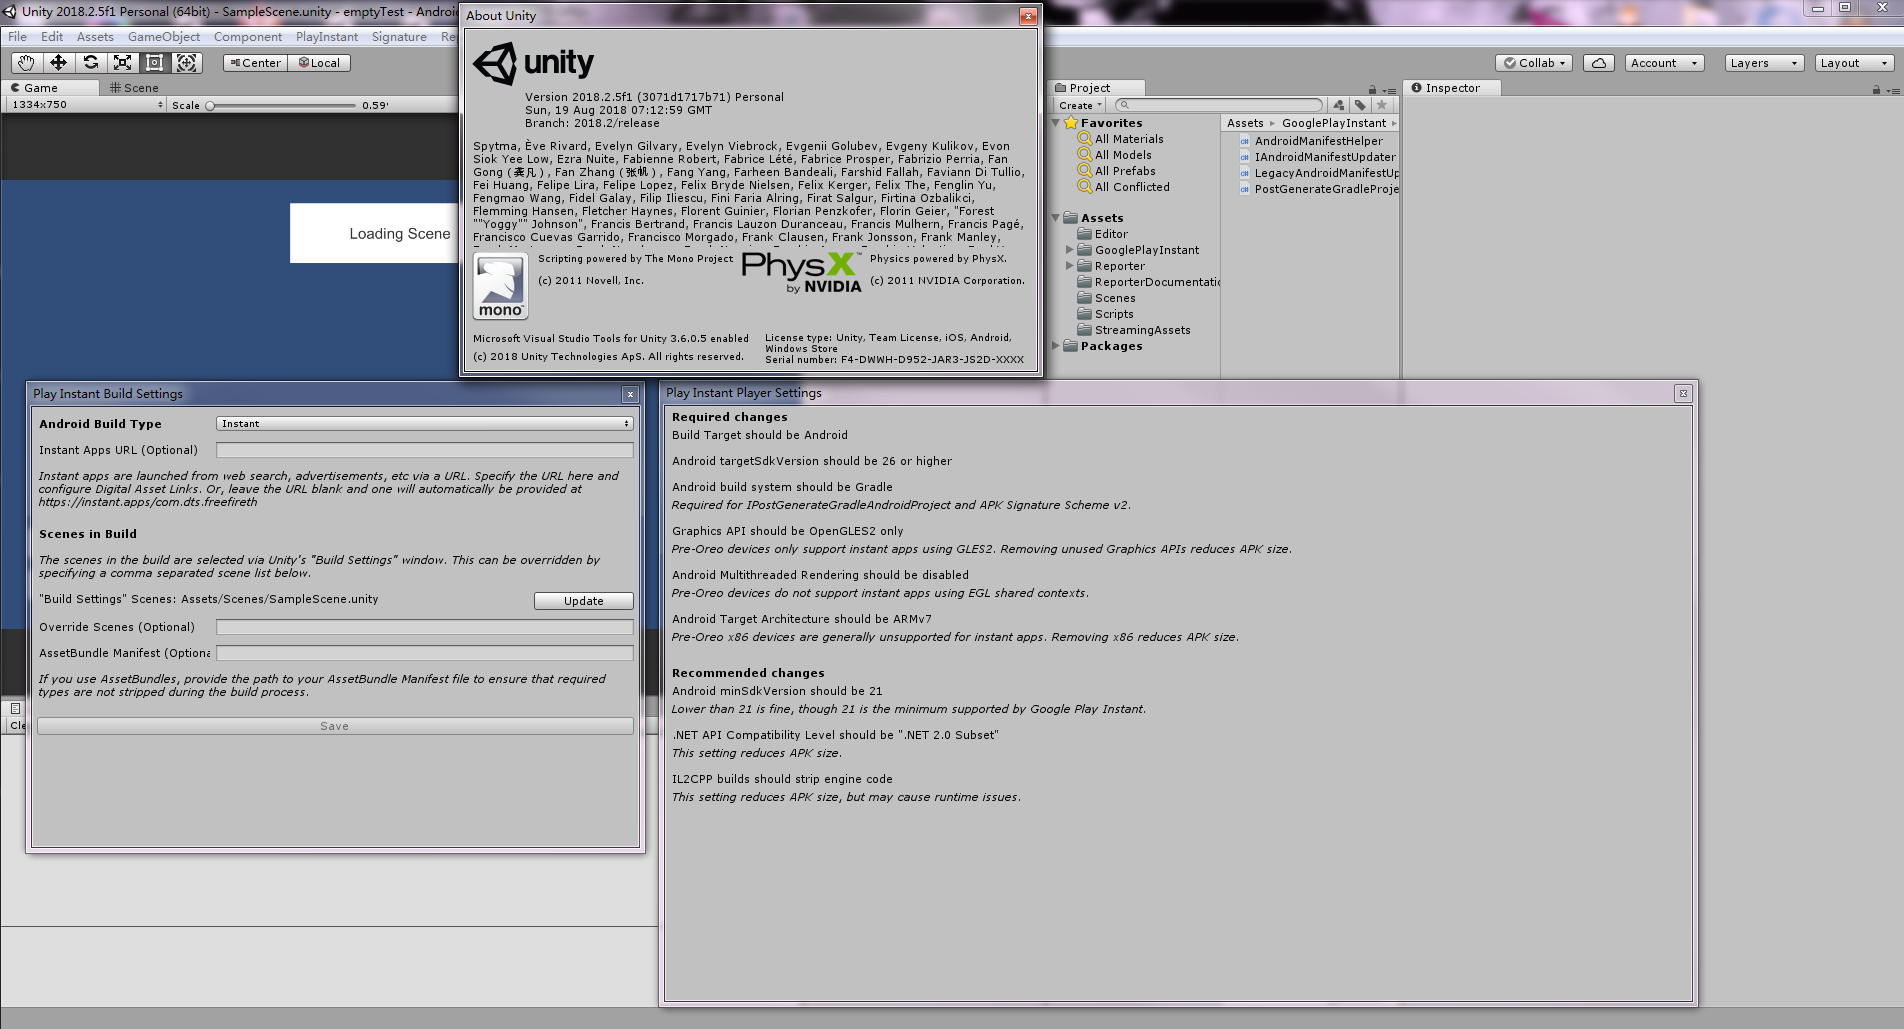Toggle the Project panel lock icon

click(x=1372, y=90)
